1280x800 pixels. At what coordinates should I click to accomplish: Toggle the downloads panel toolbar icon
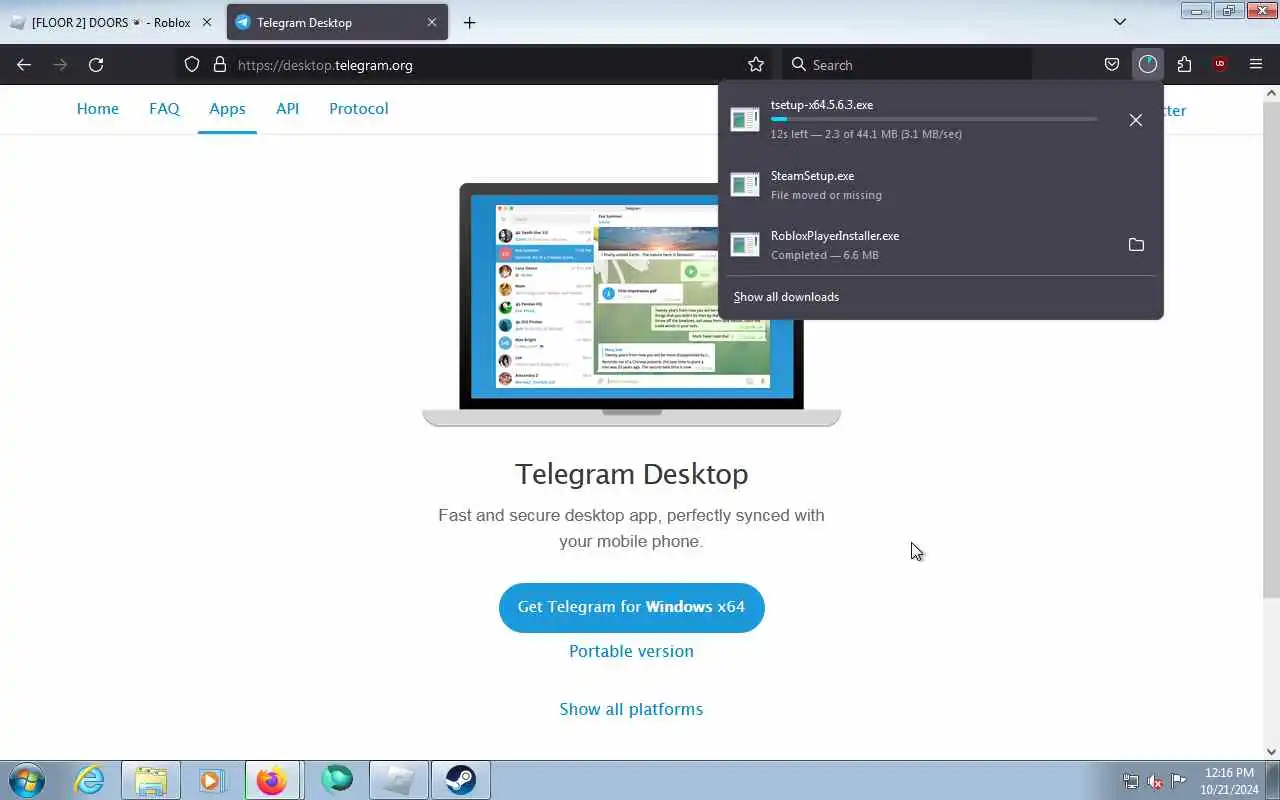pos(1148,65)
